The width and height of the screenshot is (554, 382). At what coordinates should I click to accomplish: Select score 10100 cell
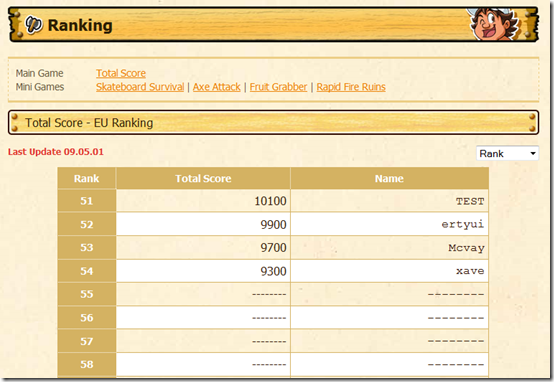(x=203, y=201)
